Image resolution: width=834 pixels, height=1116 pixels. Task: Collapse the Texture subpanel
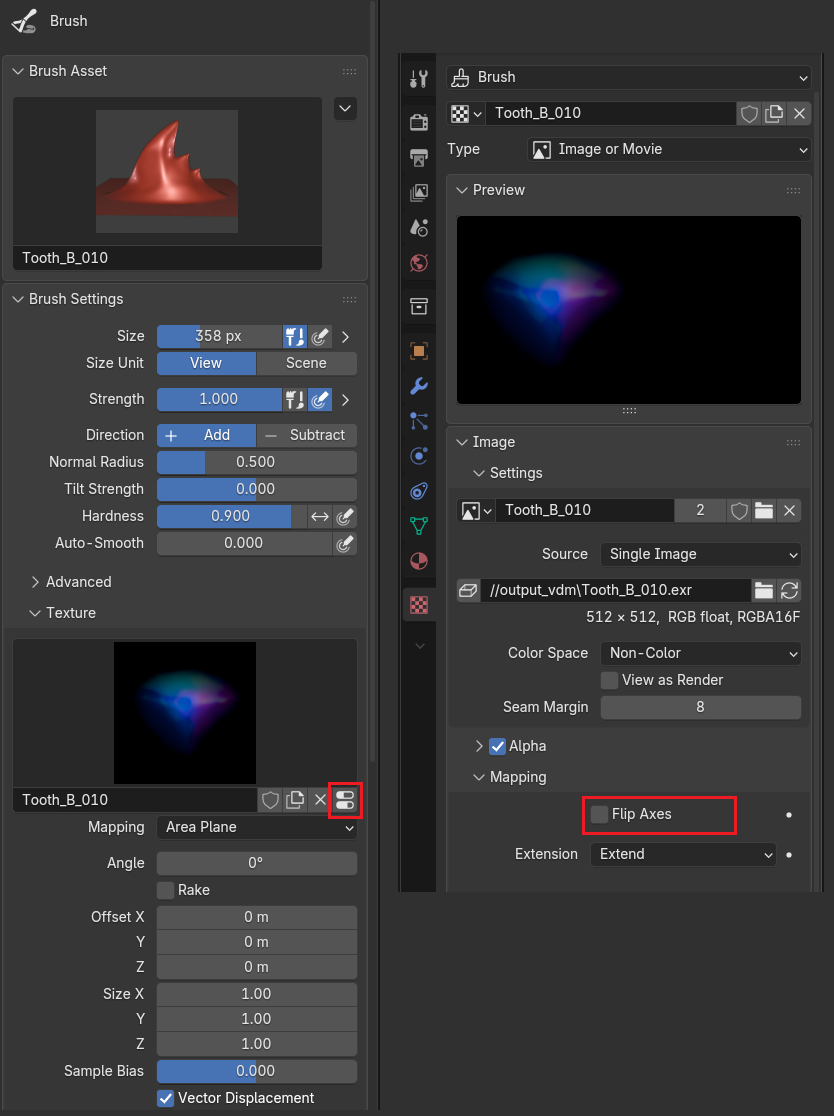tap(63, 614)
